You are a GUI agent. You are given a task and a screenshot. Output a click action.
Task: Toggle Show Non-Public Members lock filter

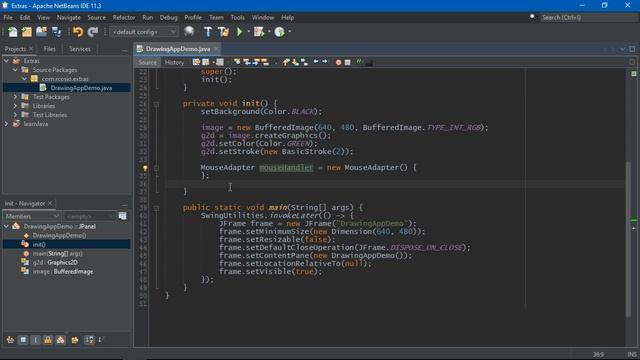48,340
